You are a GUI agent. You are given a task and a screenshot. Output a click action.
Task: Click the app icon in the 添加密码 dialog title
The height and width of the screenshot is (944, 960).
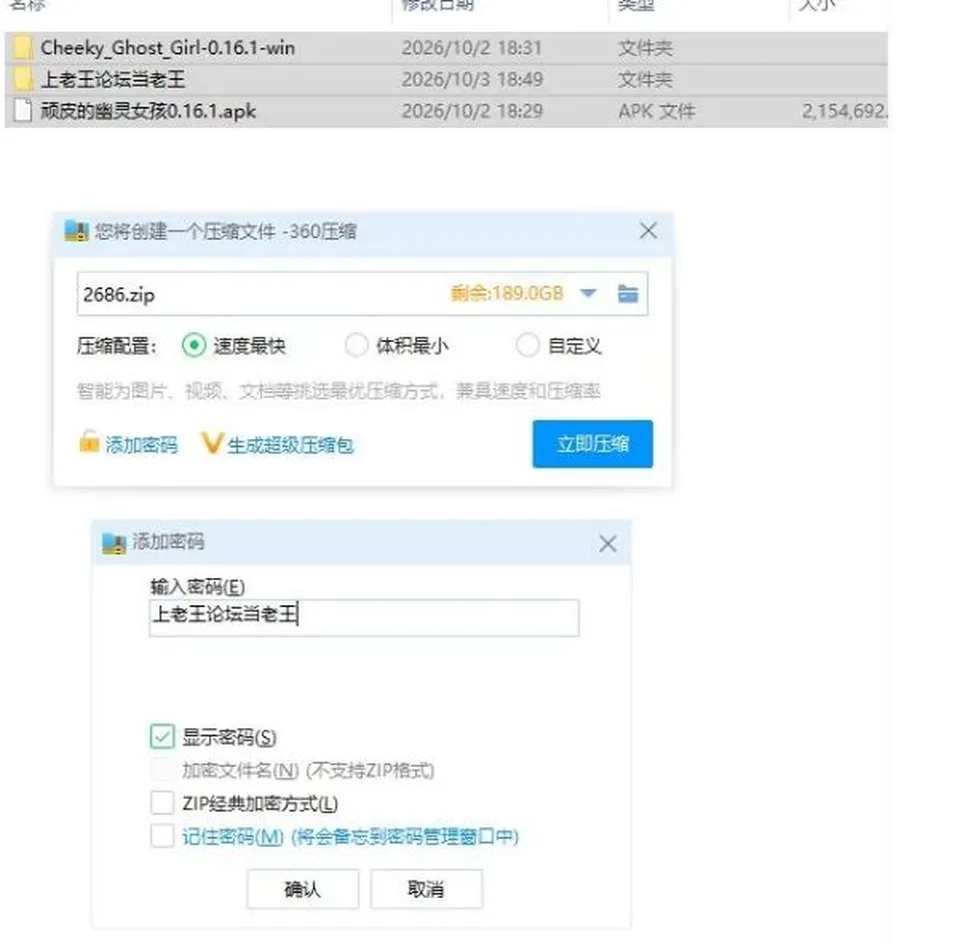pos(114,543)
